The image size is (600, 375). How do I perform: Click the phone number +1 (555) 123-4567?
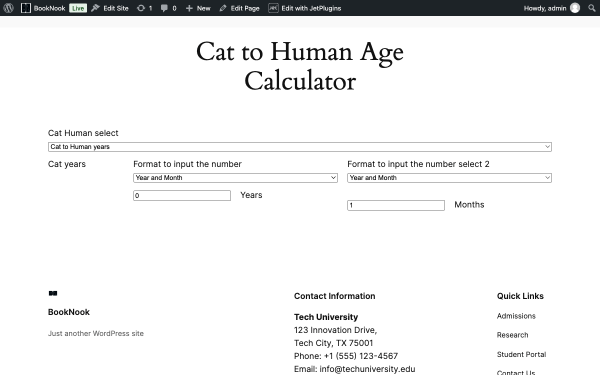click(361, 356)
